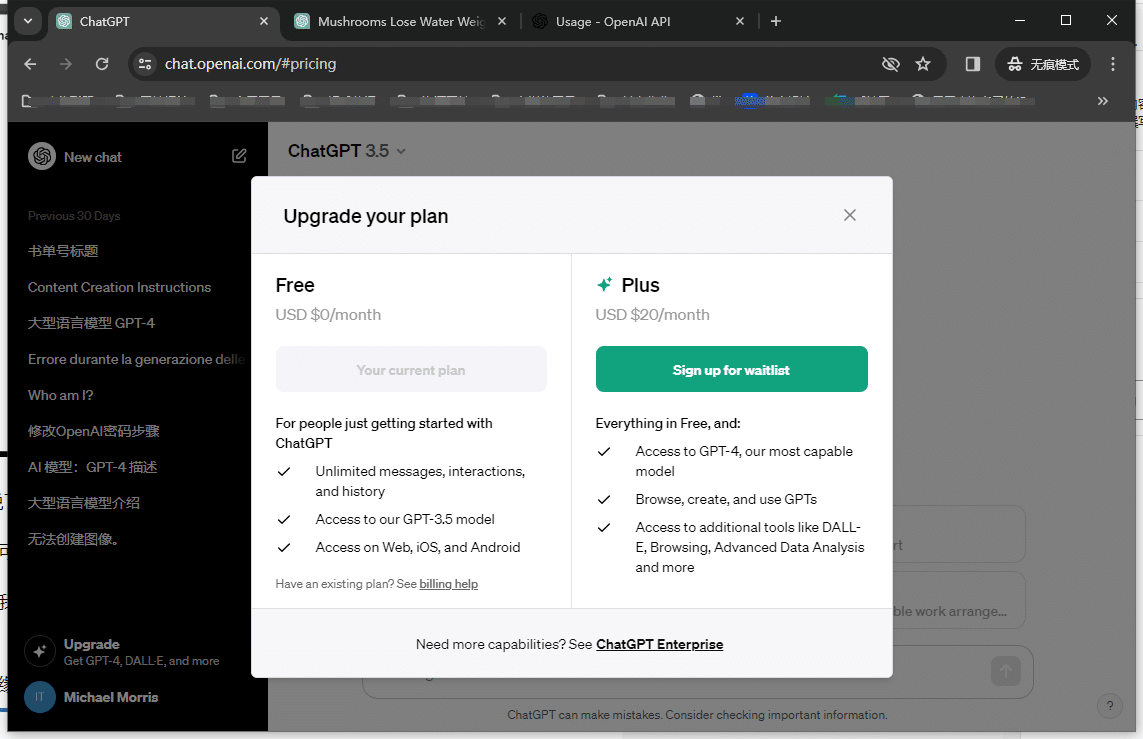Open the Michael Morris account menu
1143x739 pixels.
[110, 697]
